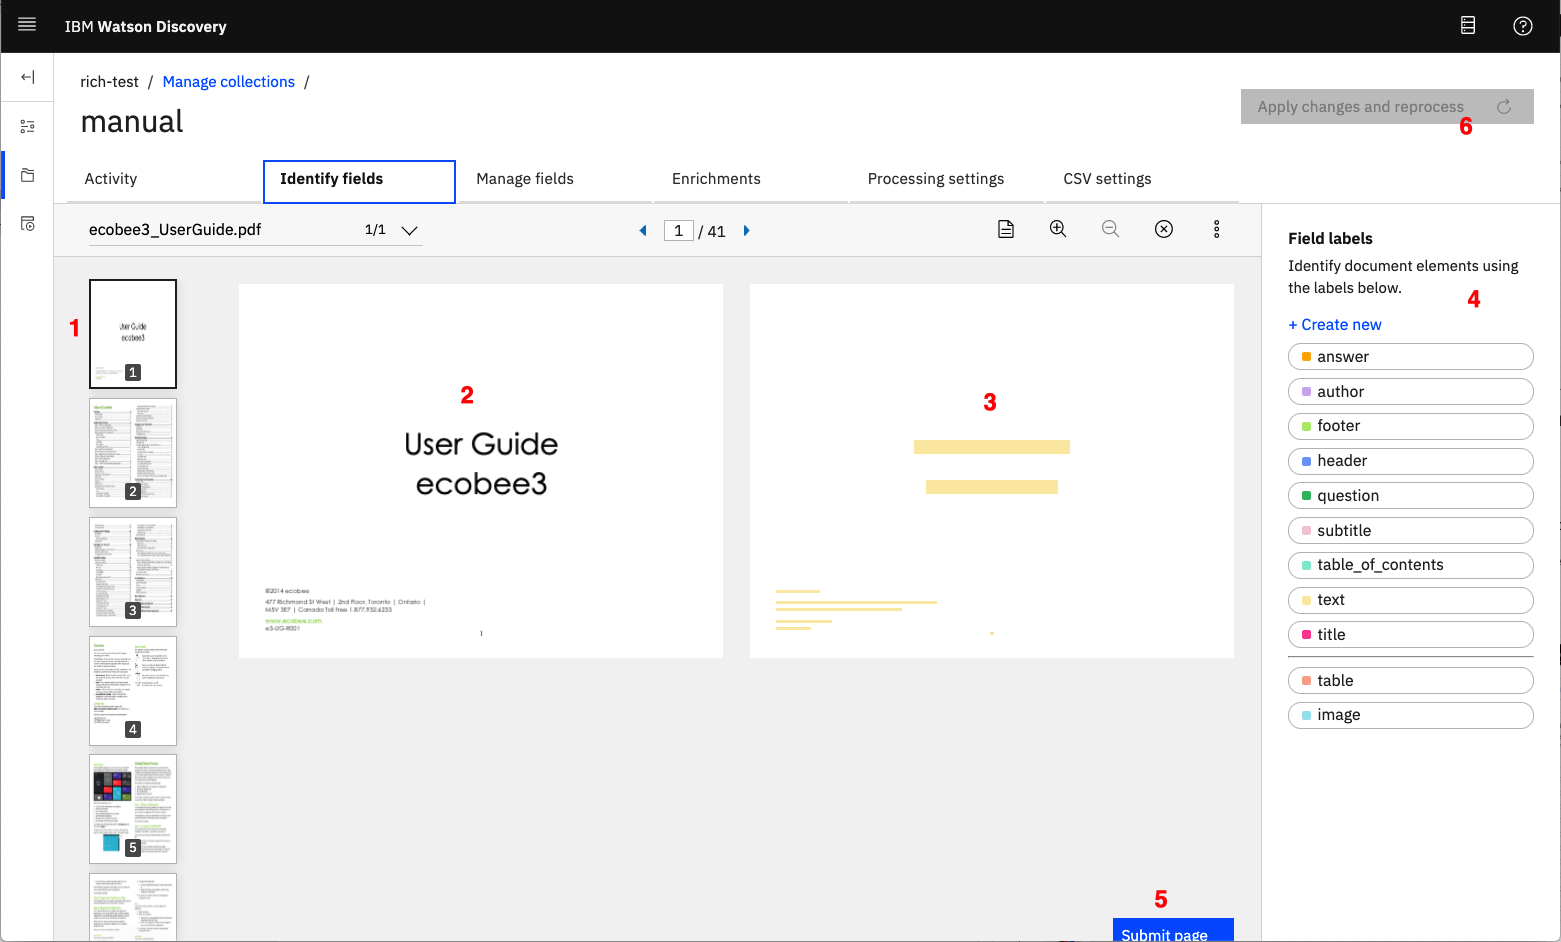Open the Integrate and deploy sidebar icon

27,224
